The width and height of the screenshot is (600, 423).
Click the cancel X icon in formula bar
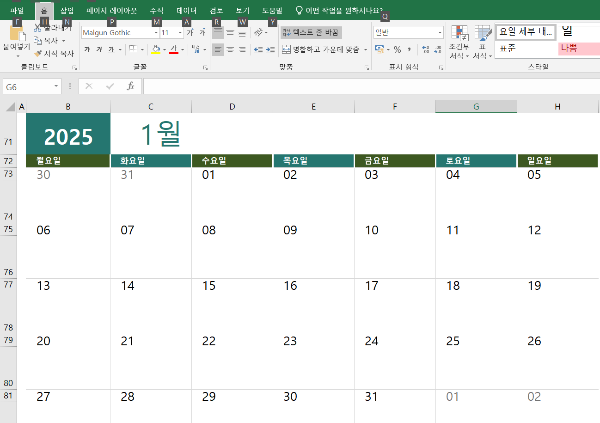pyautogui.click(x=89, y=86)
